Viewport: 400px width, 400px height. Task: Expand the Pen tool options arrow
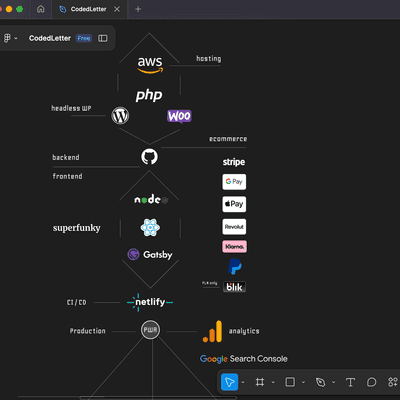coord(333,382)
